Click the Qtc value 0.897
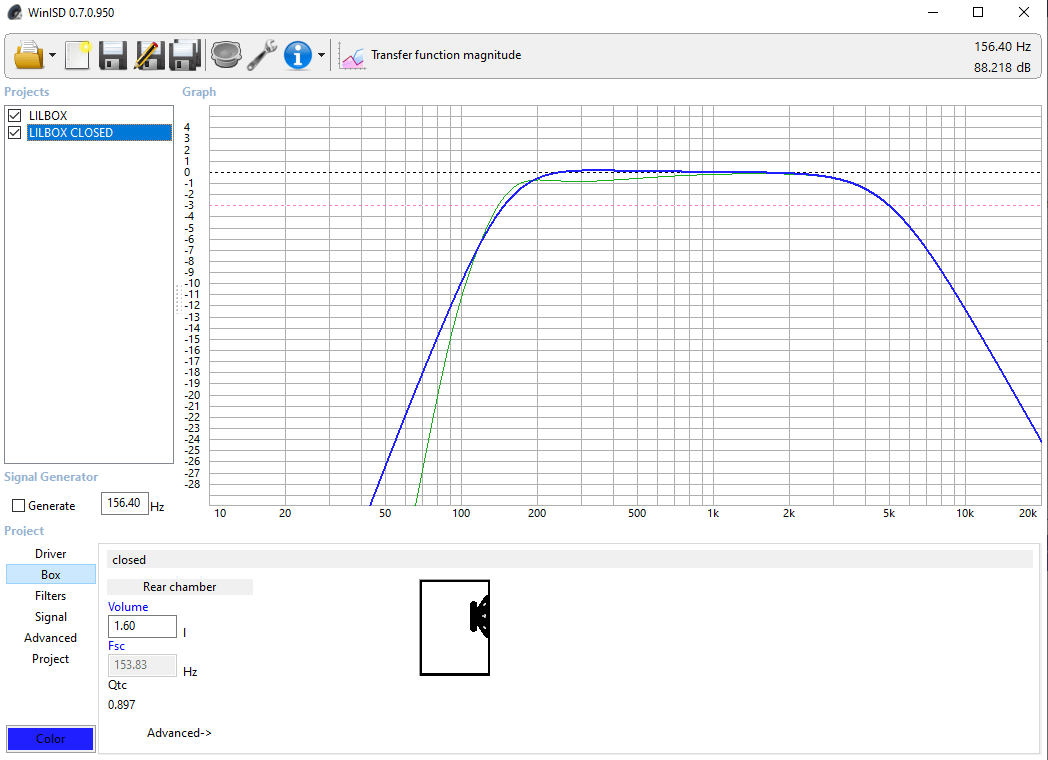 [x=122, y=705]
